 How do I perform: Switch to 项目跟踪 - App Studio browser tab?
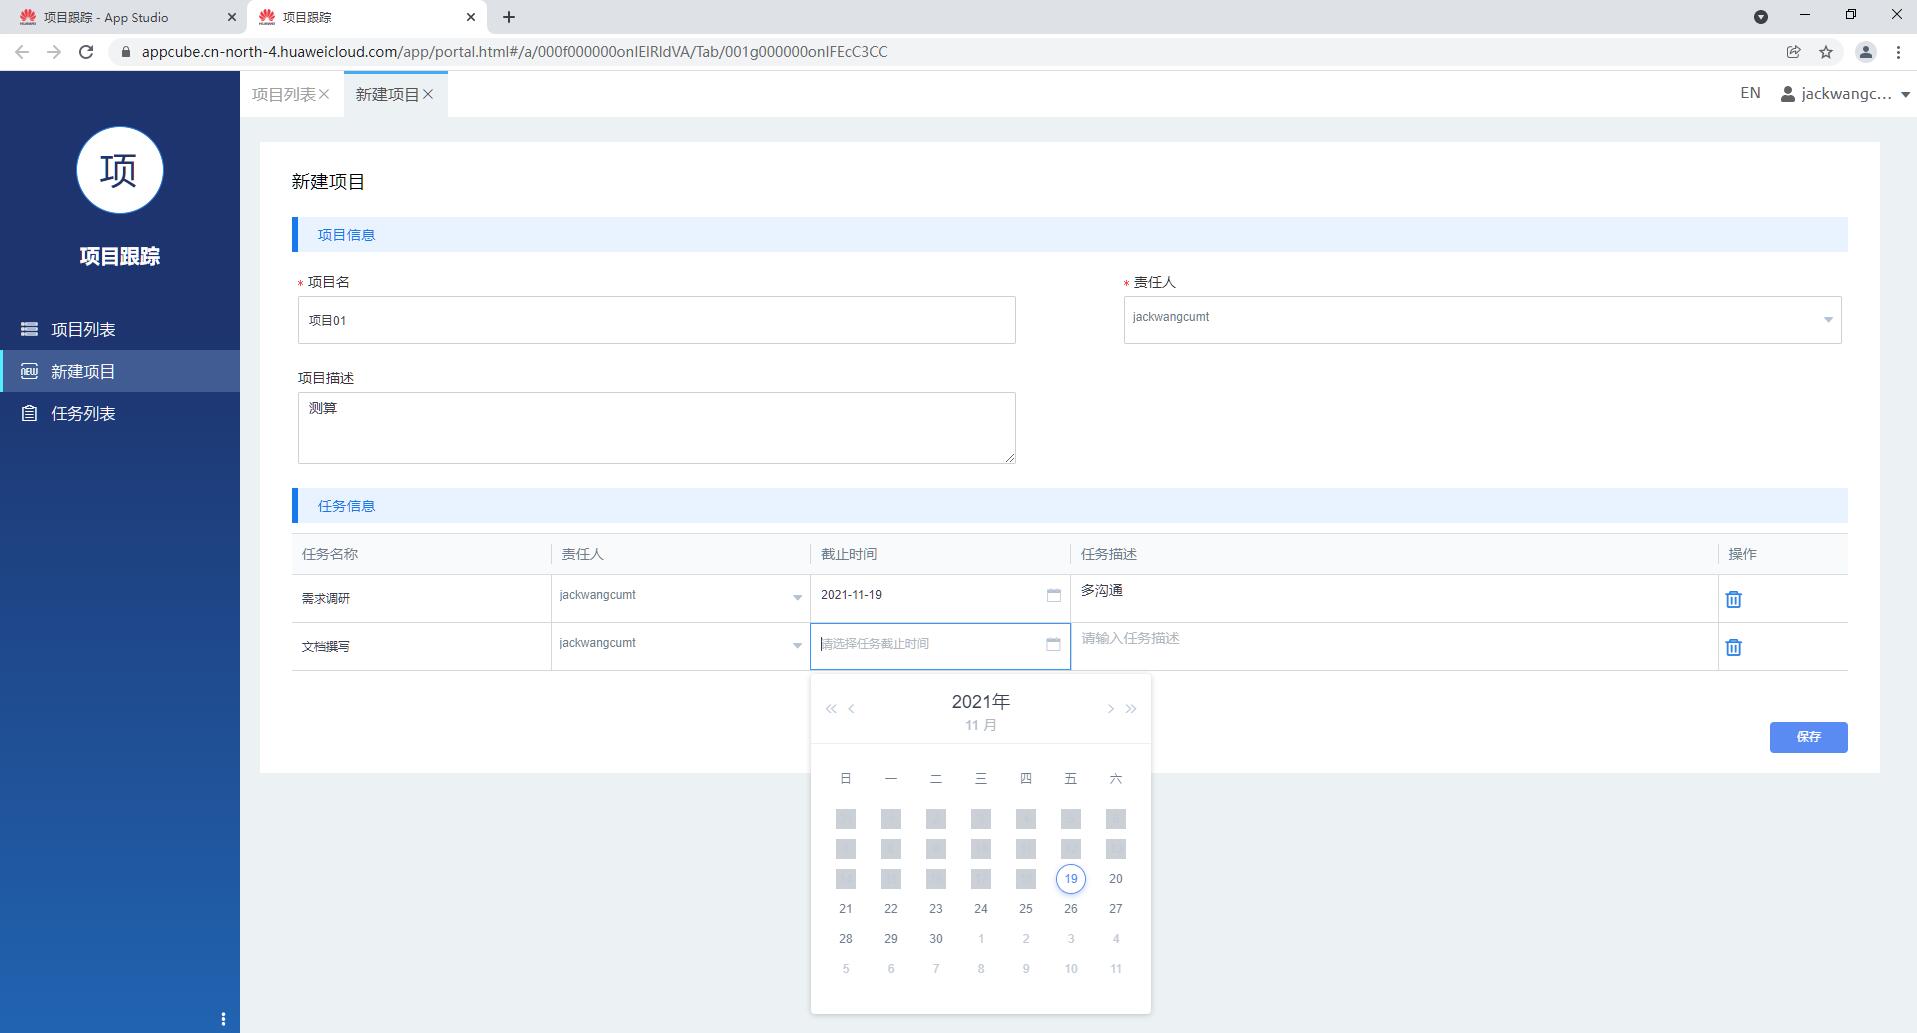120,17
